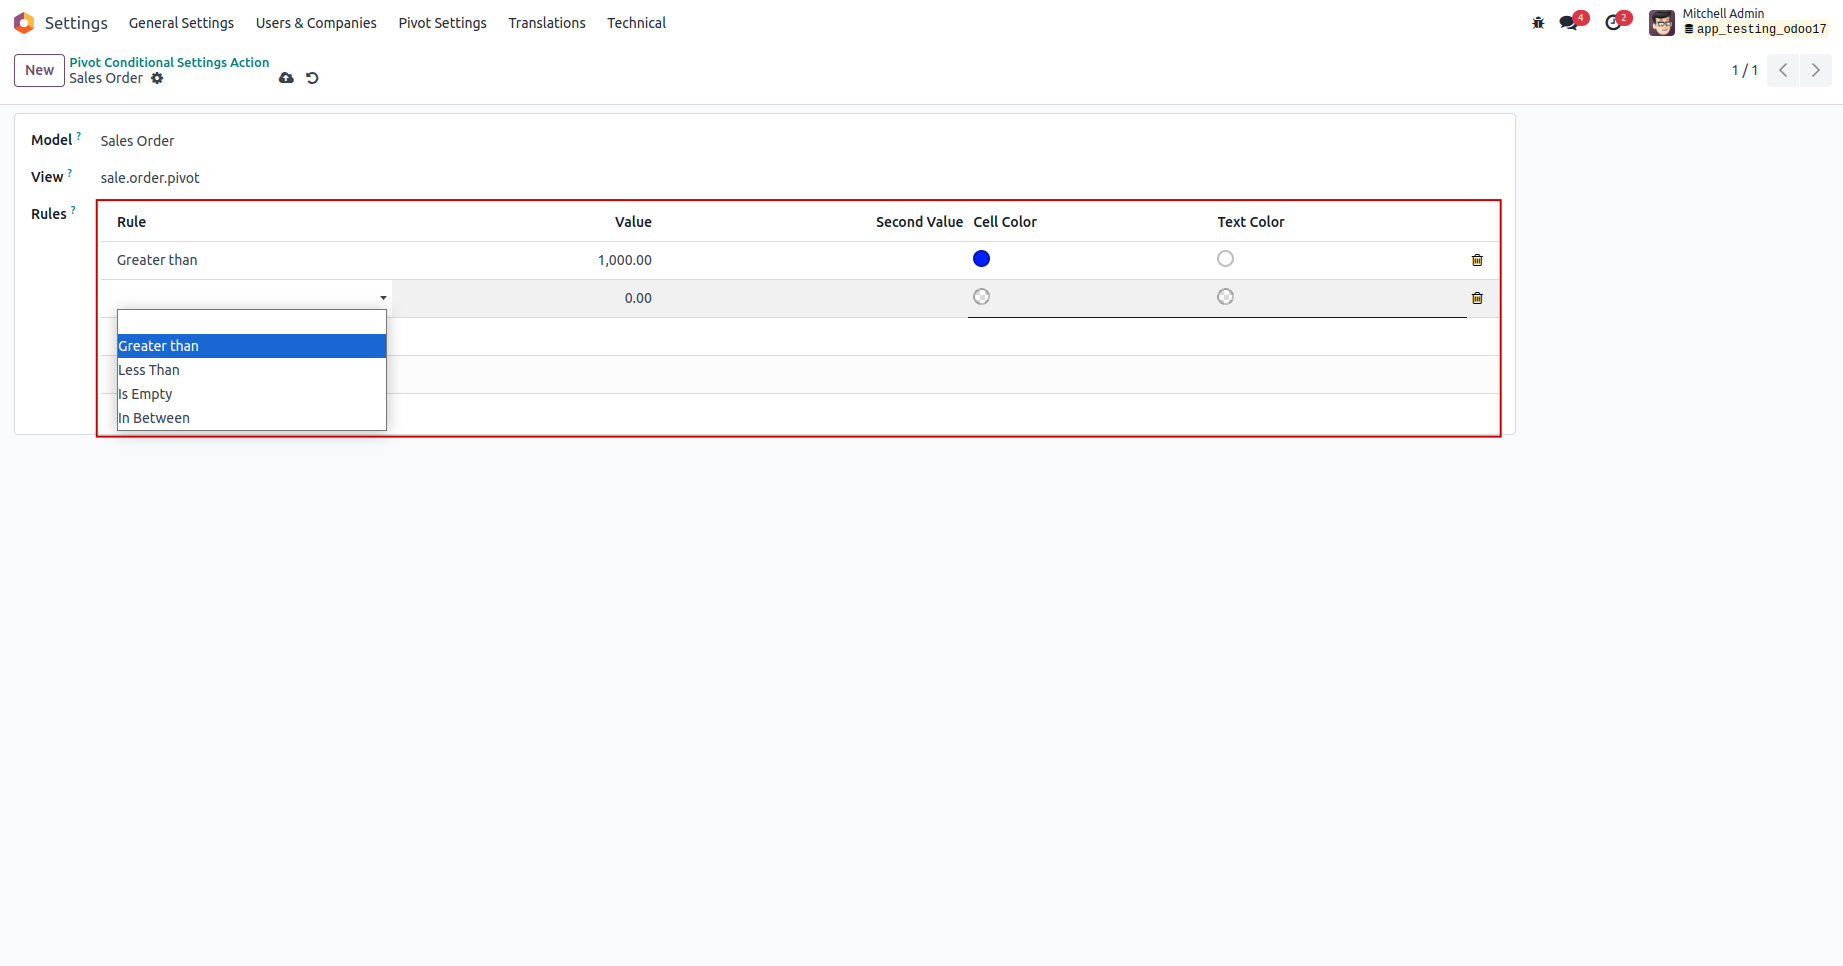
Task: Open the Pivot Settings menu
Action: click(442, 23)
